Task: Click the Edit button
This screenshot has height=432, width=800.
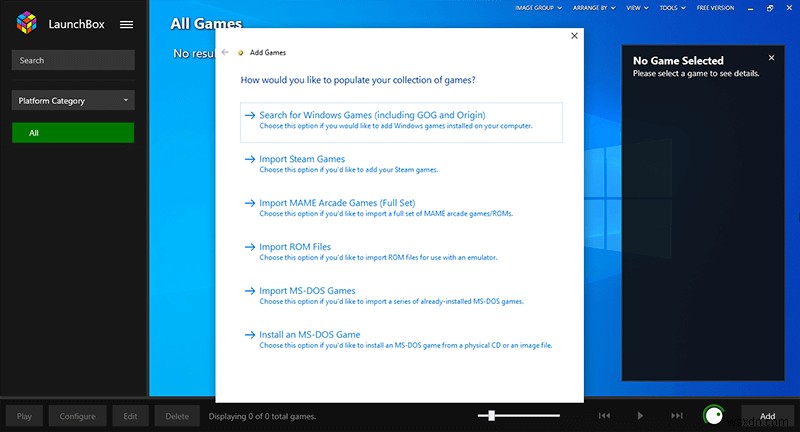Action: (130, 416)
